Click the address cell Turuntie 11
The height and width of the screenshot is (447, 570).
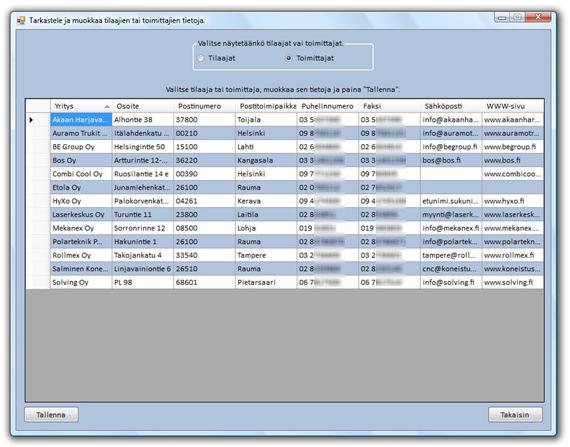click(143, 215)
